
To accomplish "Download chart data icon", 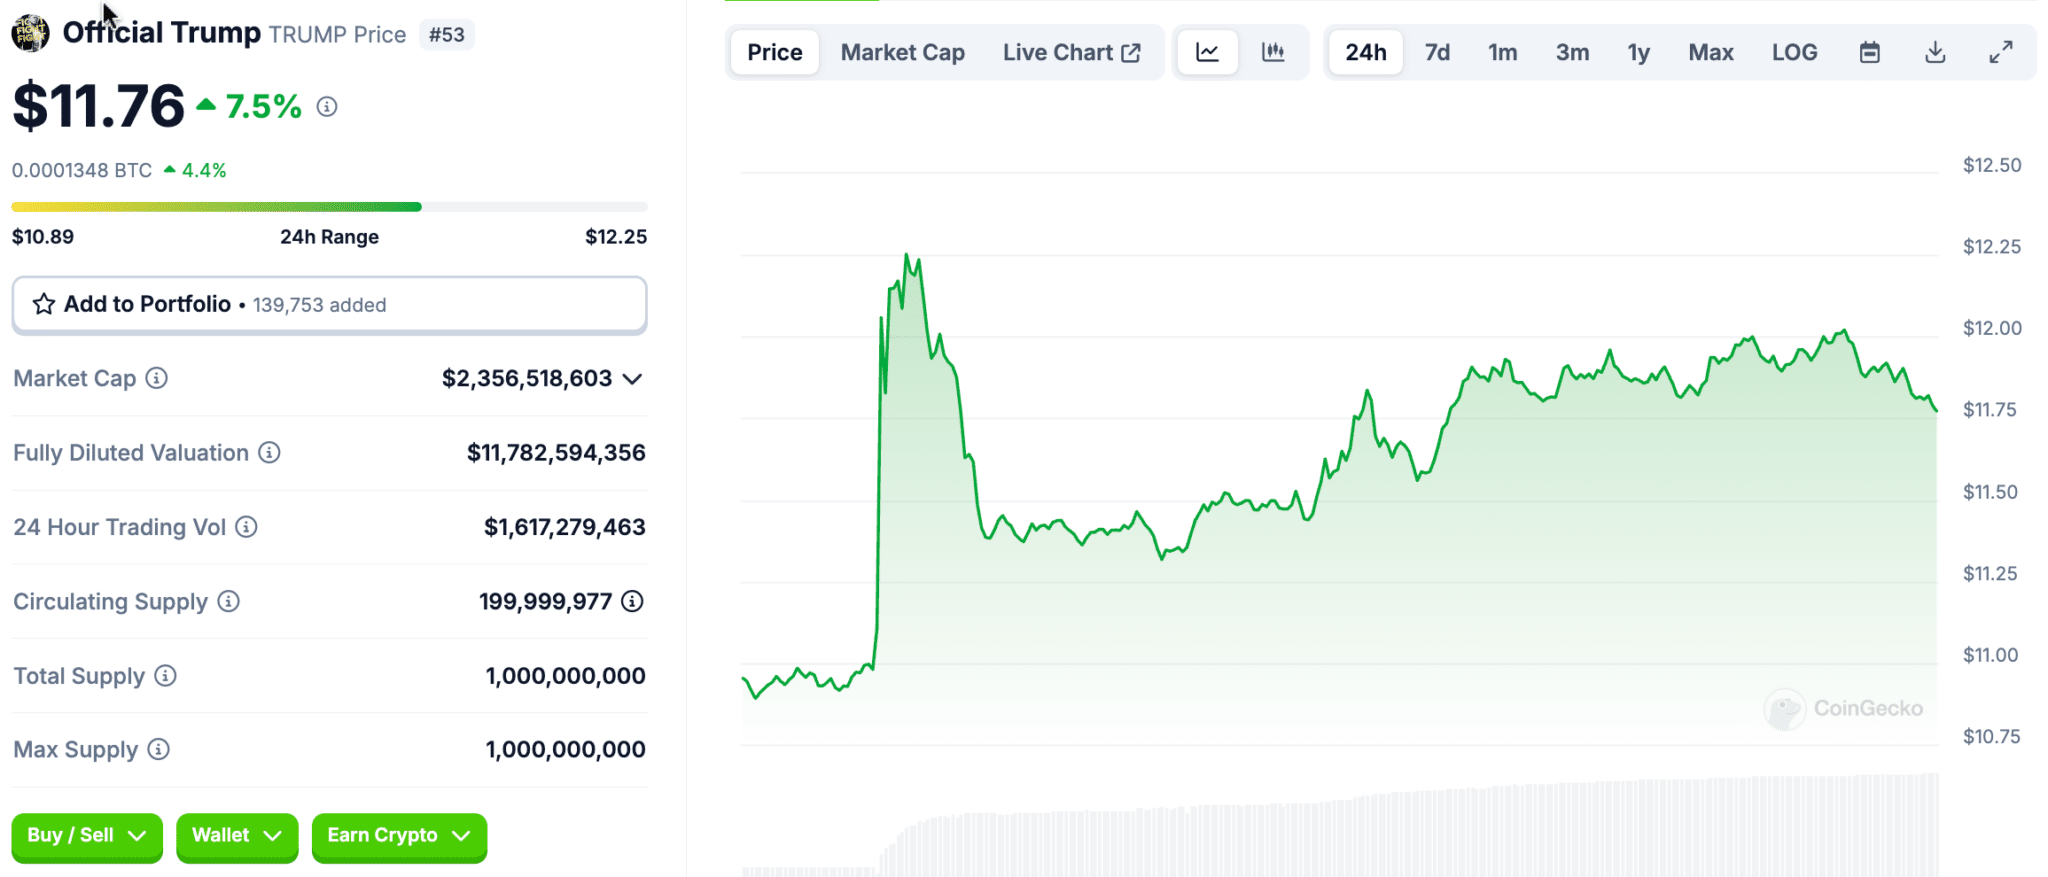I will tap(1936, 52).
